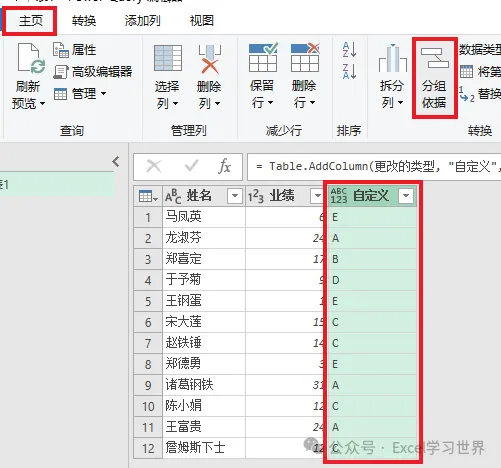
Task: Open the table corner menu icon
Action: tap(148, 197)
